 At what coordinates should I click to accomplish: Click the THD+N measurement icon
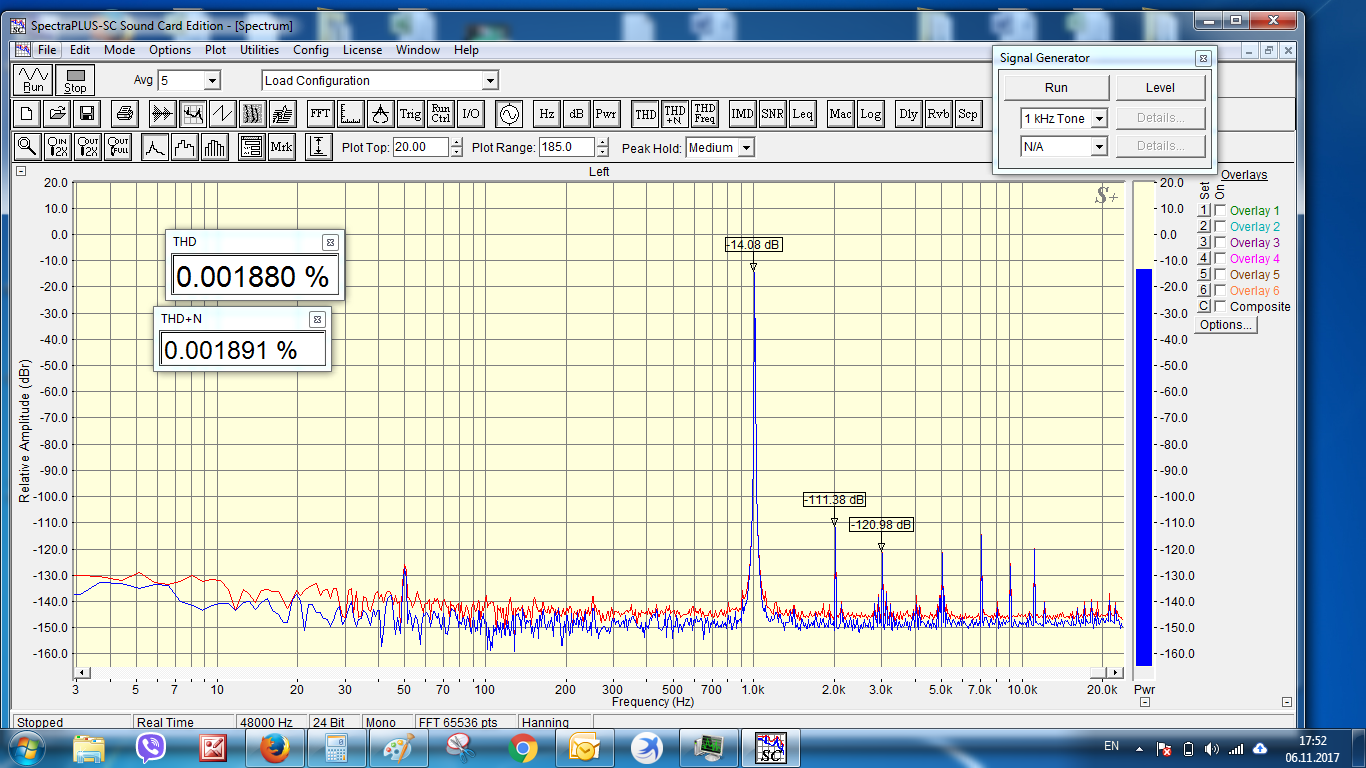pos(675,114)
